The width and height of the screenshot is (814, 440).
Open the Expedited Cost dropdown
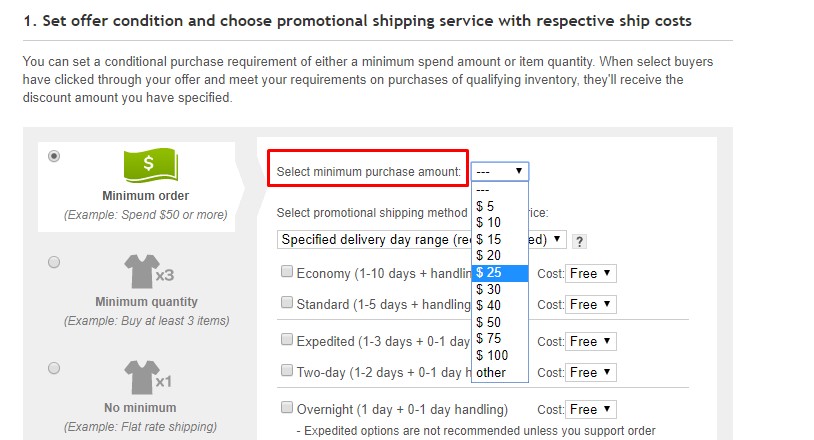point(590,341)
